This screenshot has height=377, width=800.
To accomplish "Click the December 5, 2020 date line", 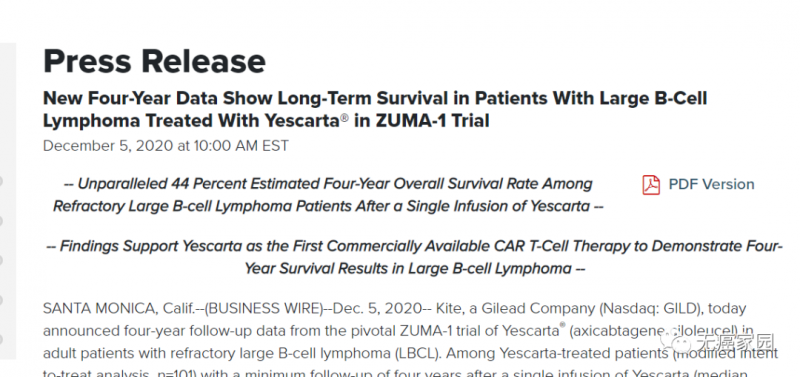I will point(166,146).
